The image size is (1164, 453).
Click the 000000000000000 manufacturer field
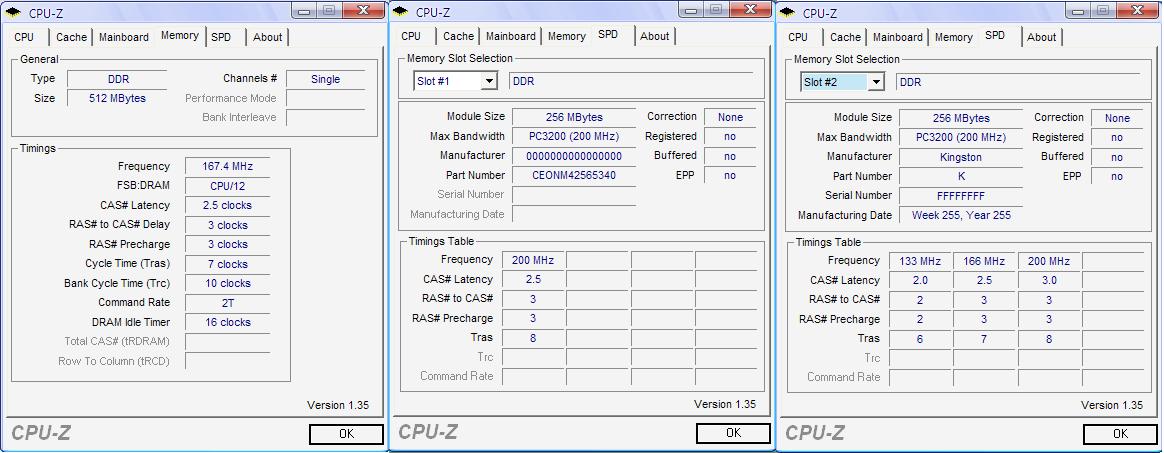coord(574,156)
